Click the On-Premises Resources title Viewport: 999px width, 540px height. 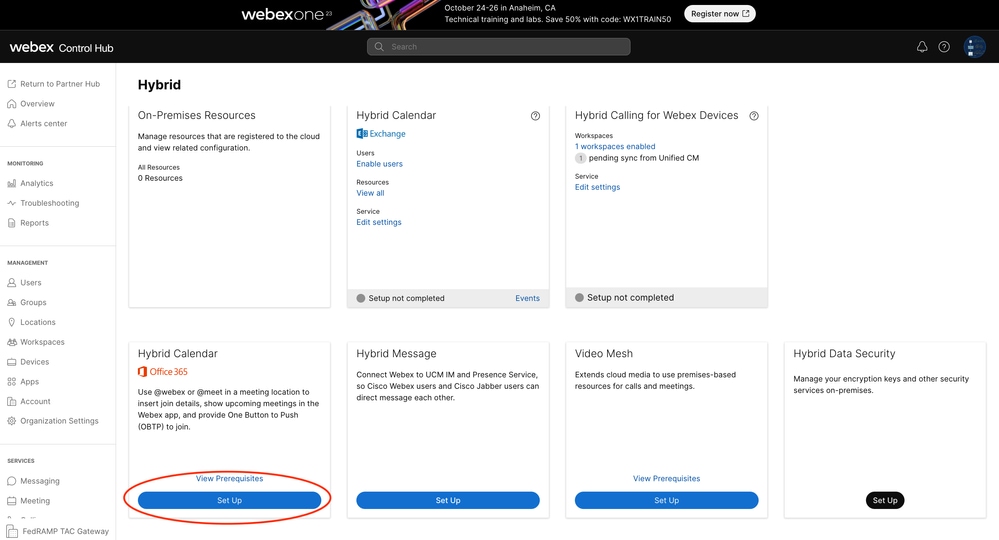click(196, 115)
